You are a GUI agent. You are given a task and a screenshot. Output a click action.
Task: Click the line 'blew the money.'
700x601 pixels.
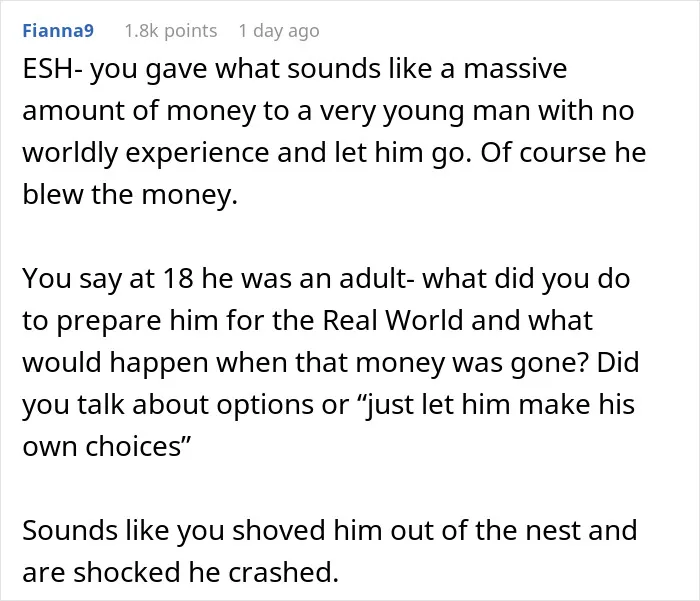(130, 195)
